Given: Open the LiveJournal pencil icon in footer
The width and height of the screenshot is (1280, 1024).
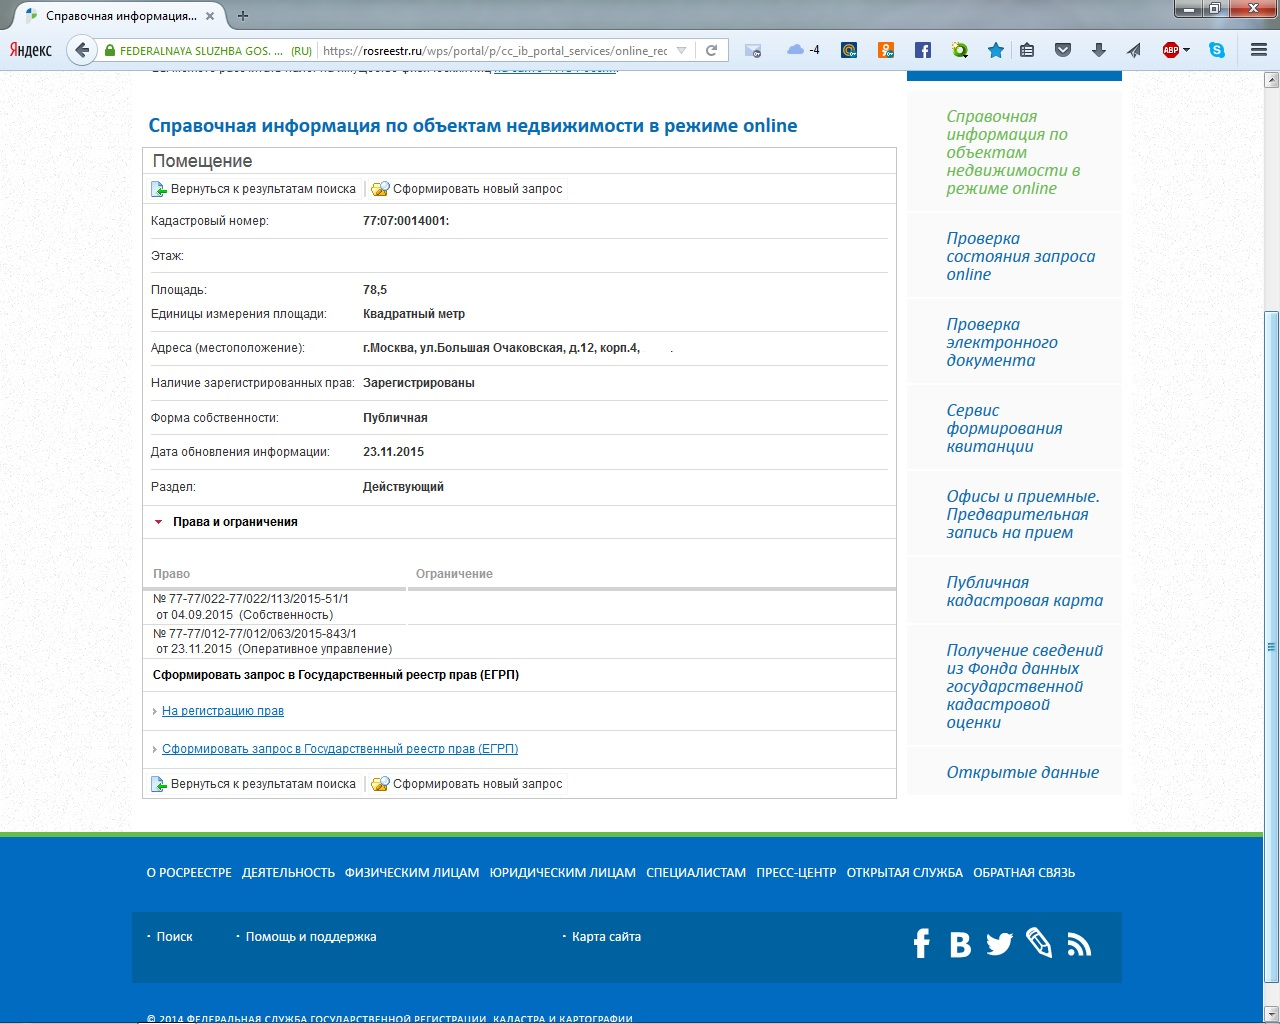Looking at the screenshot, I should click(1039, 943).
